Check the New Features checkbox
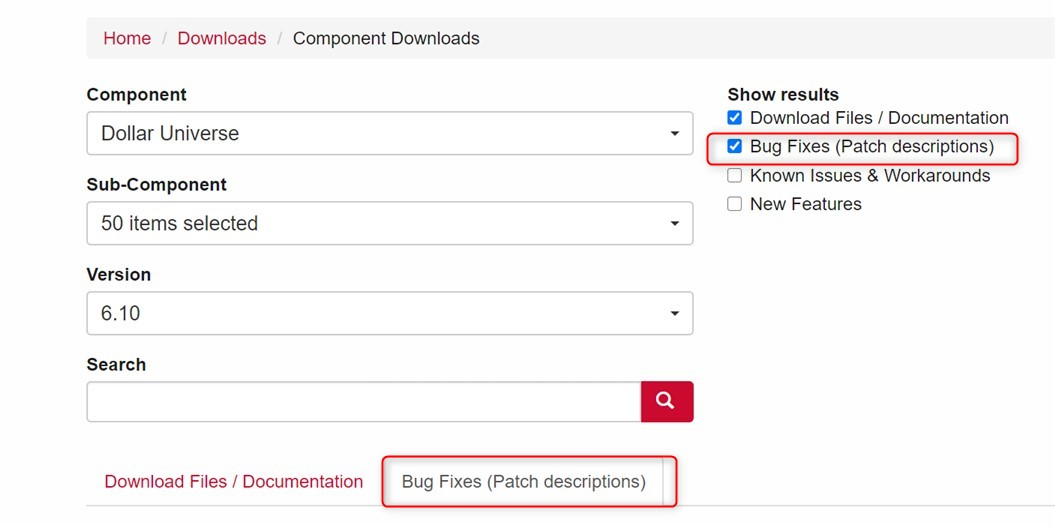Image resolution: width=1055 pixels, height=528 pixels. coord(735,204)
